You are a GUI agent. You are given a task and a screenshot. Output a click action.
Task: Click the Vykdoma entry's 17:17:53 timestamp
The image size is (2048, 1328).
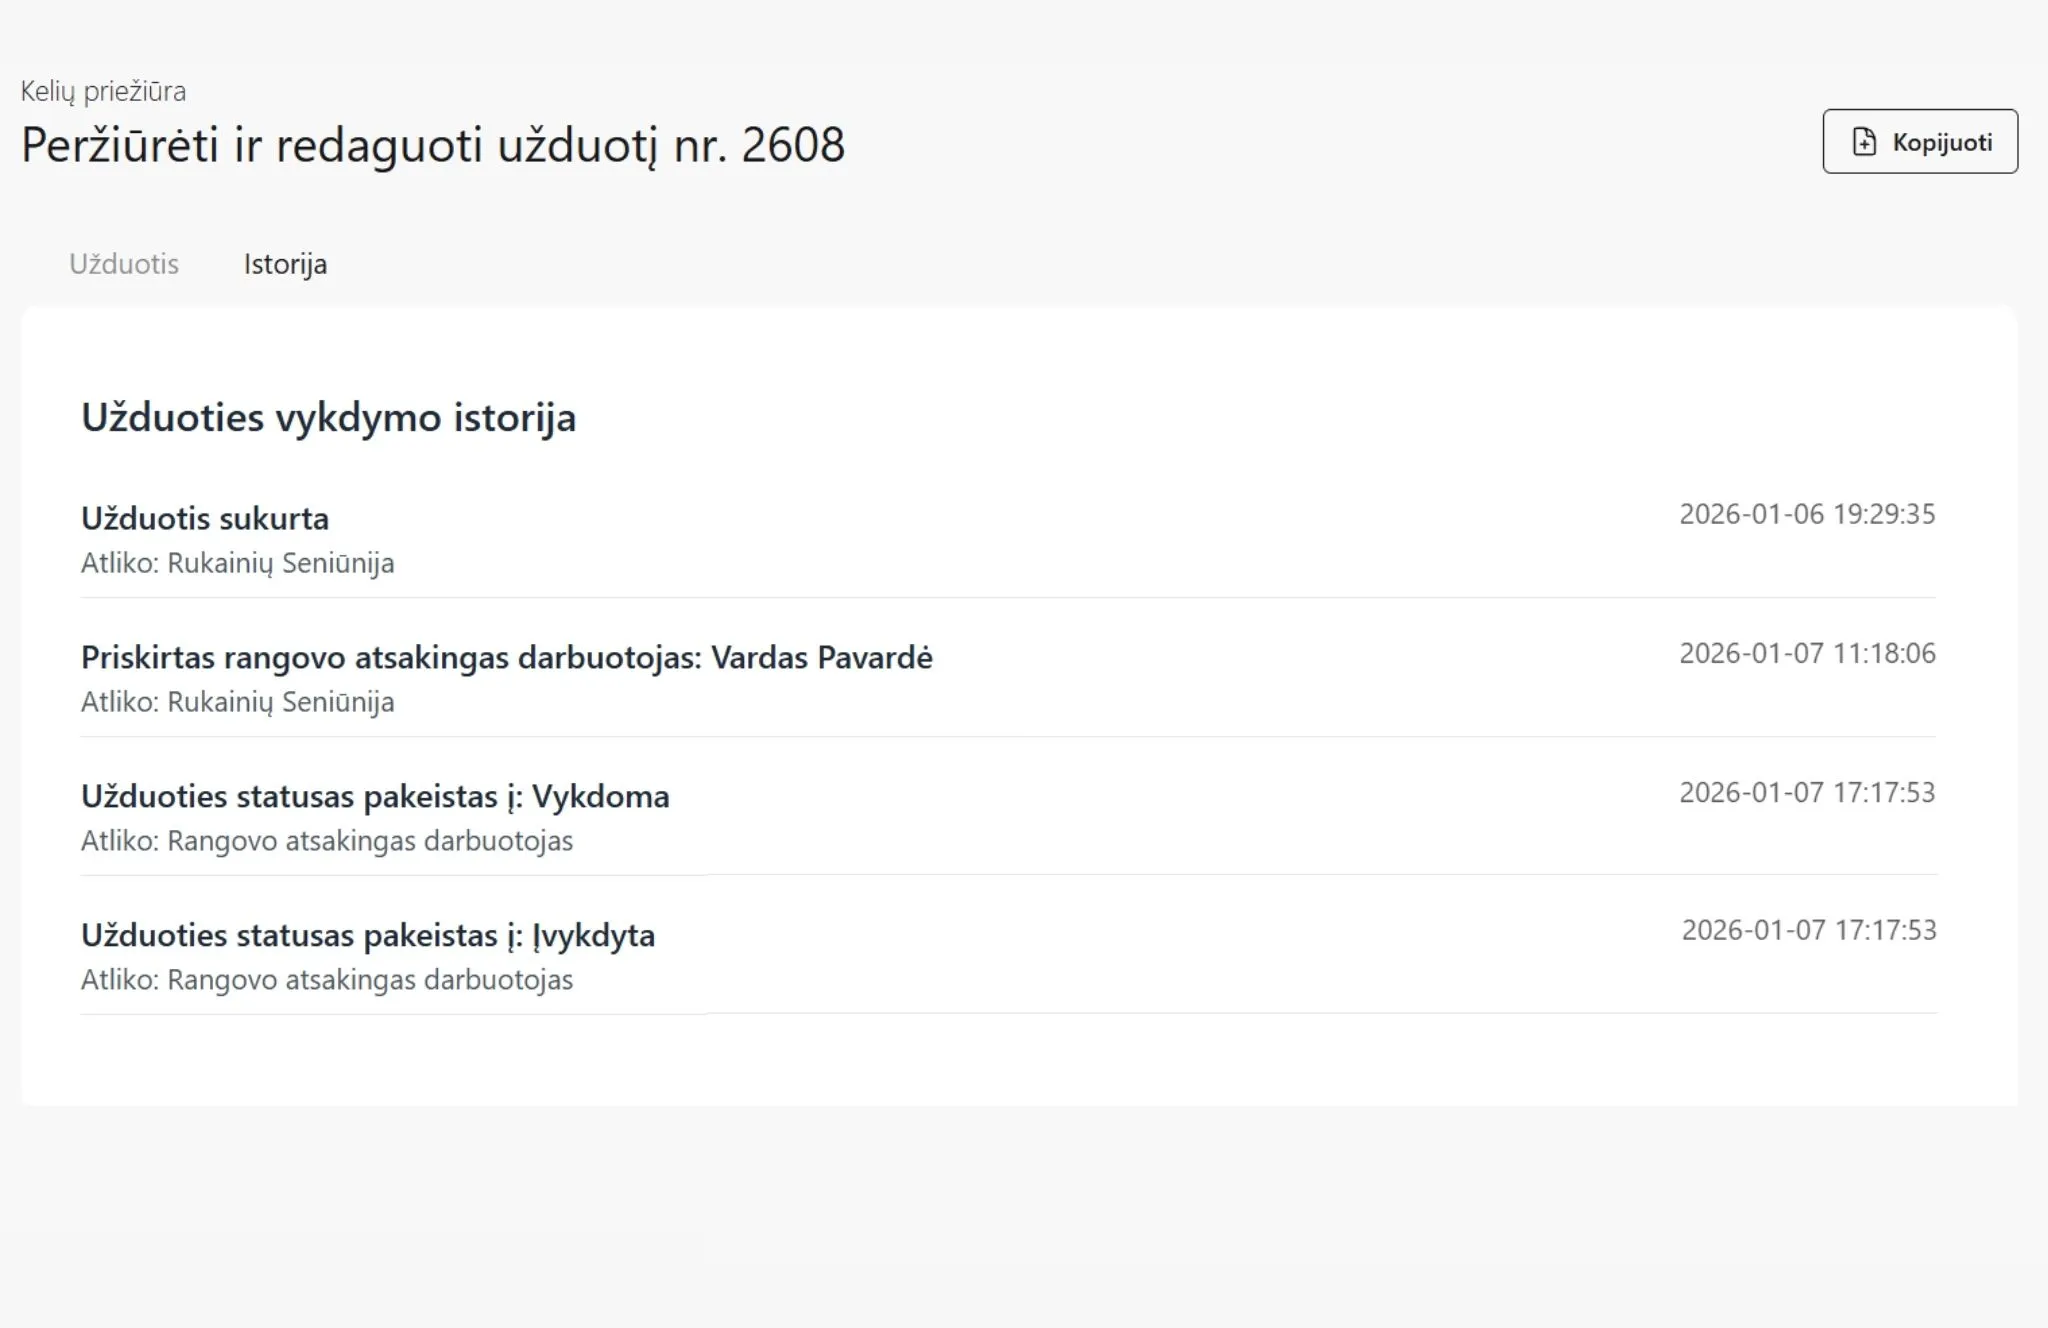[x=1807, y=792]
